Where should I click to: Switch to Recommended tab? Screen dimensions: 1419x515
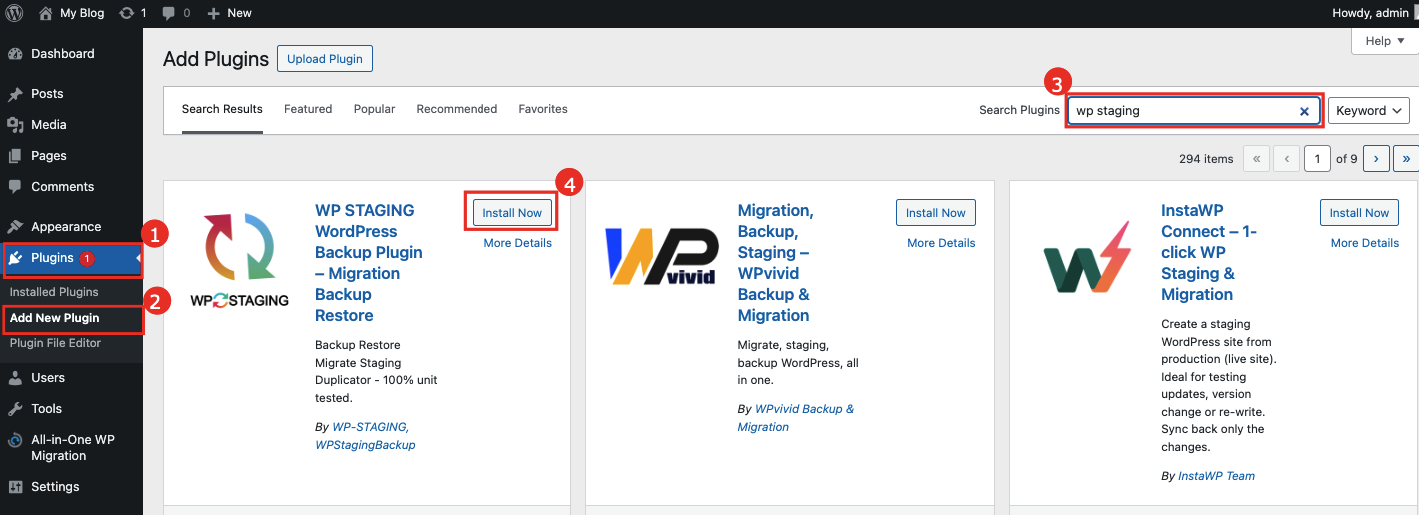(x=457, y=109)
